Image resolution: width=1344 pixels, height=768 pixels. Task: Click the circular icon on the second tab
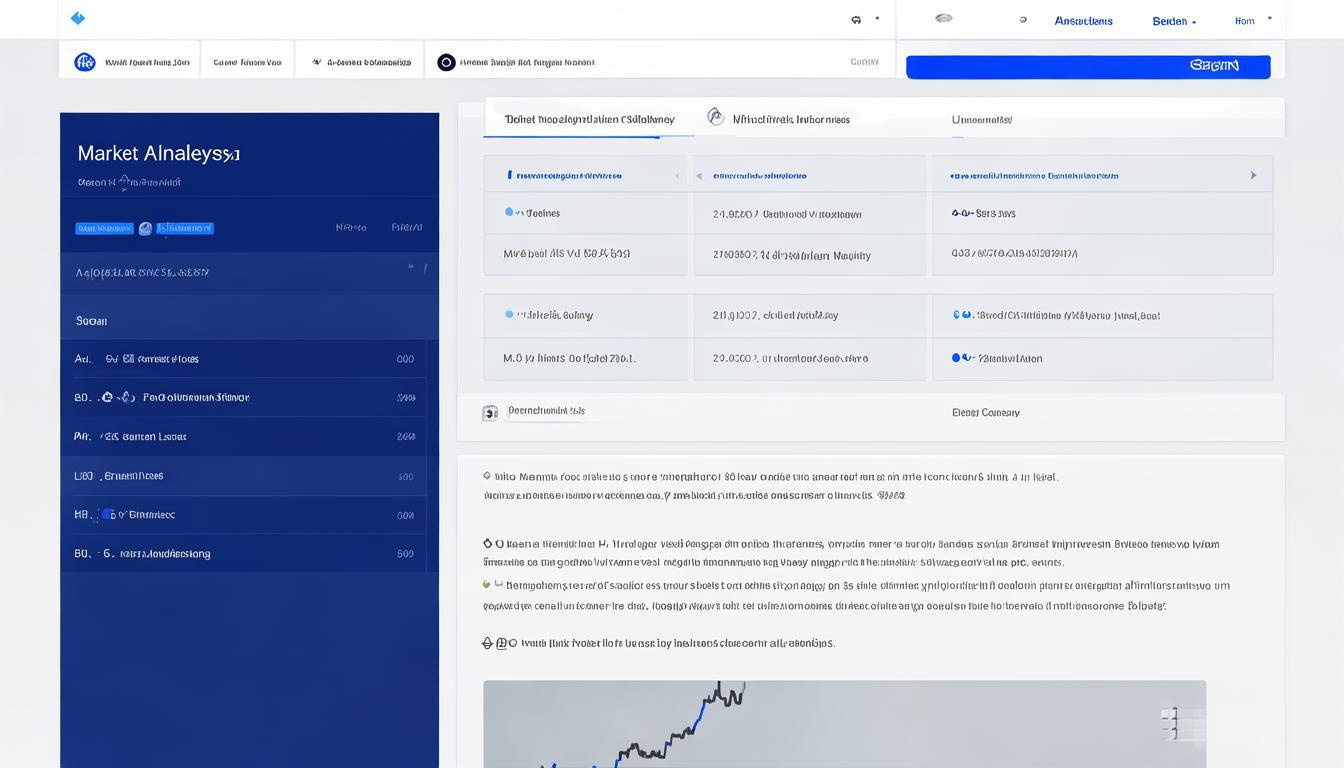[x=716, y=117]
